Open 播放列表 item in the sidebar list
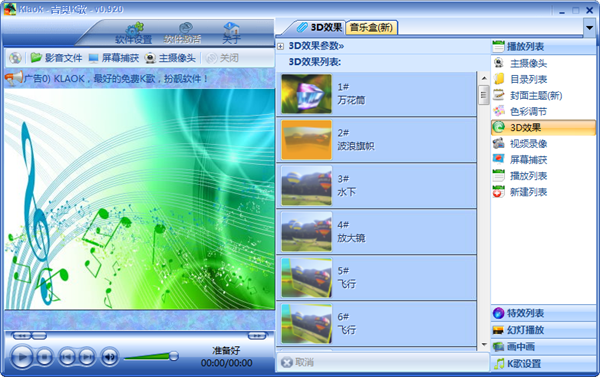This screenshot has width=600, height=377. [x=543, y=176]
